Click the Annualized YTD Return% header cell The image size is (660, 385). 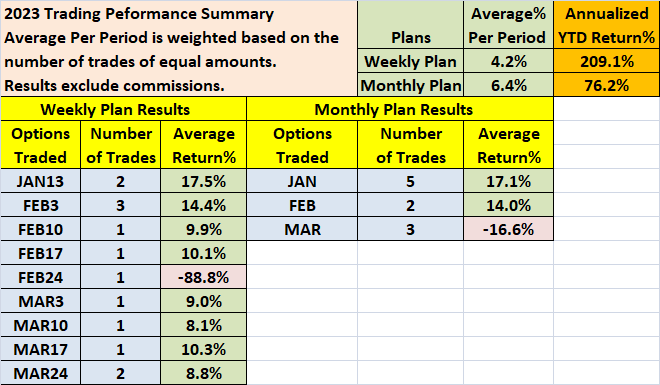[x=607, y=25]
